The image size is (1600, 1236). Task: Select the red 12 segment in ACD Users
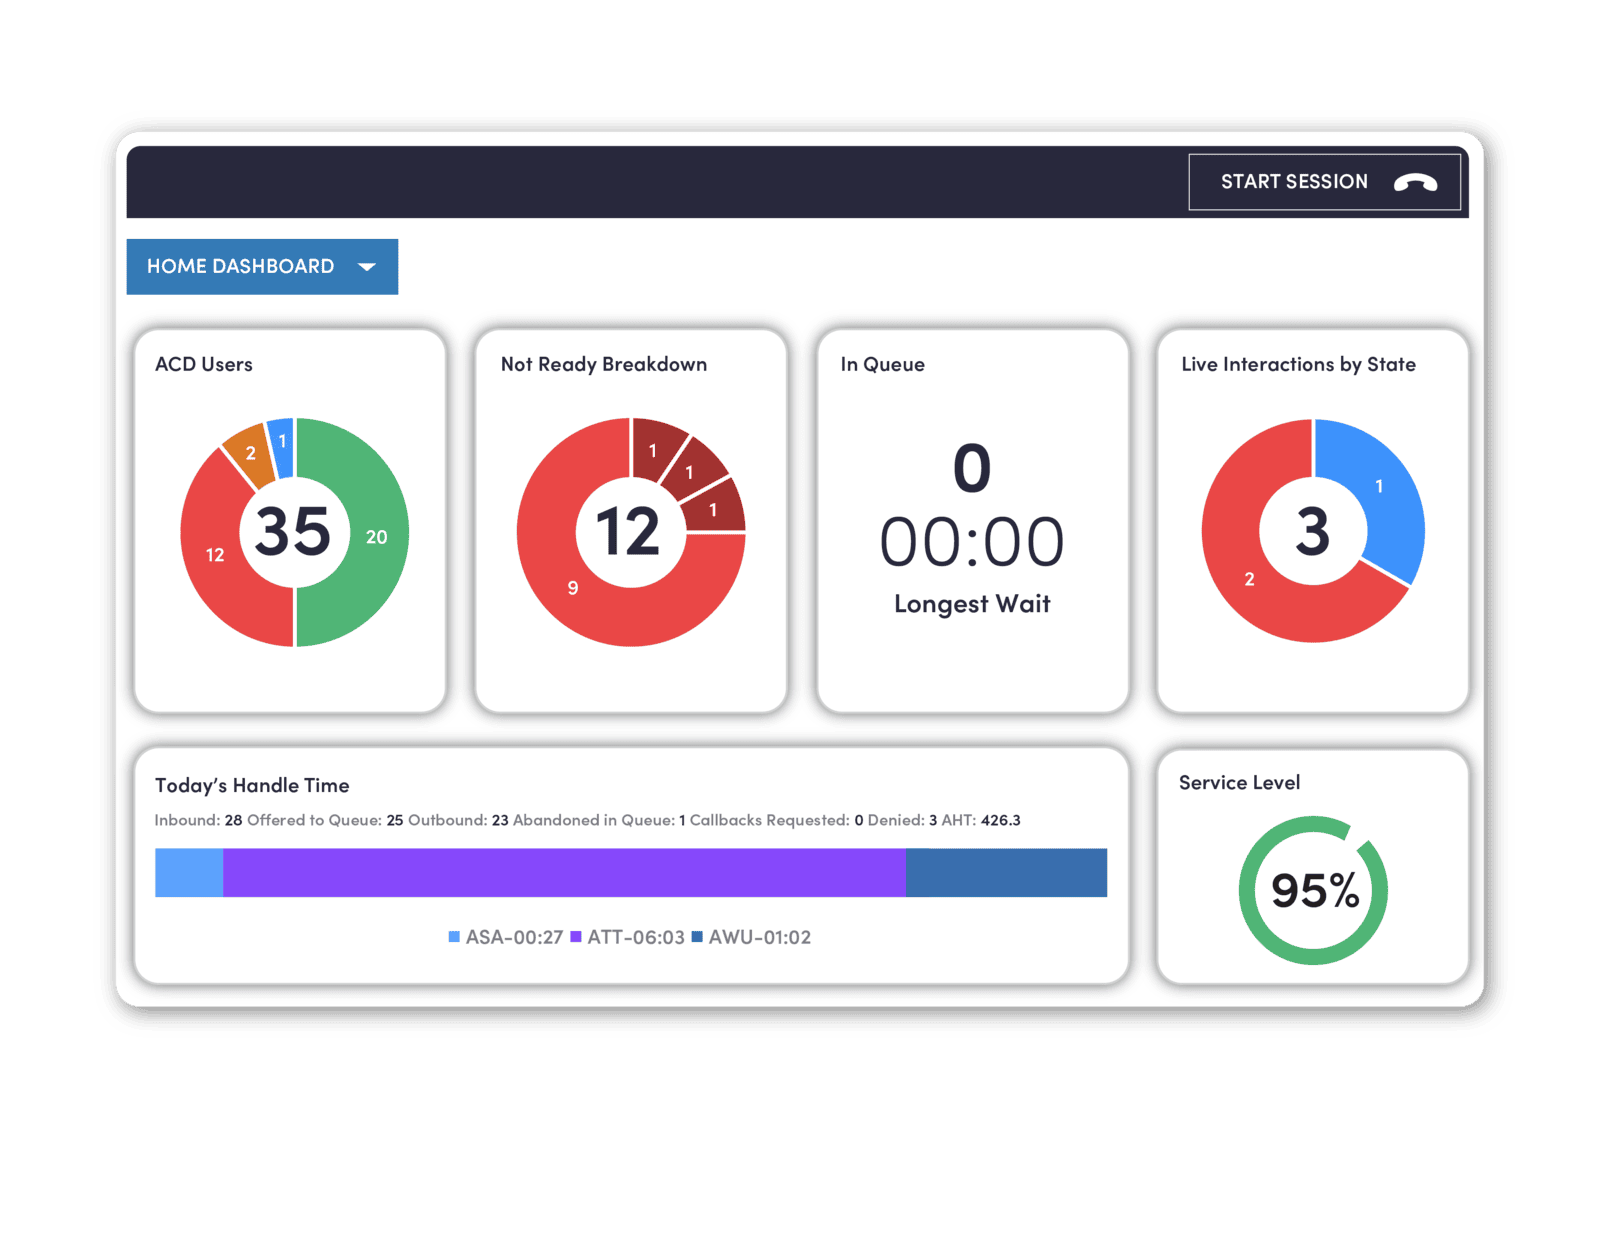tap(215, 555)
